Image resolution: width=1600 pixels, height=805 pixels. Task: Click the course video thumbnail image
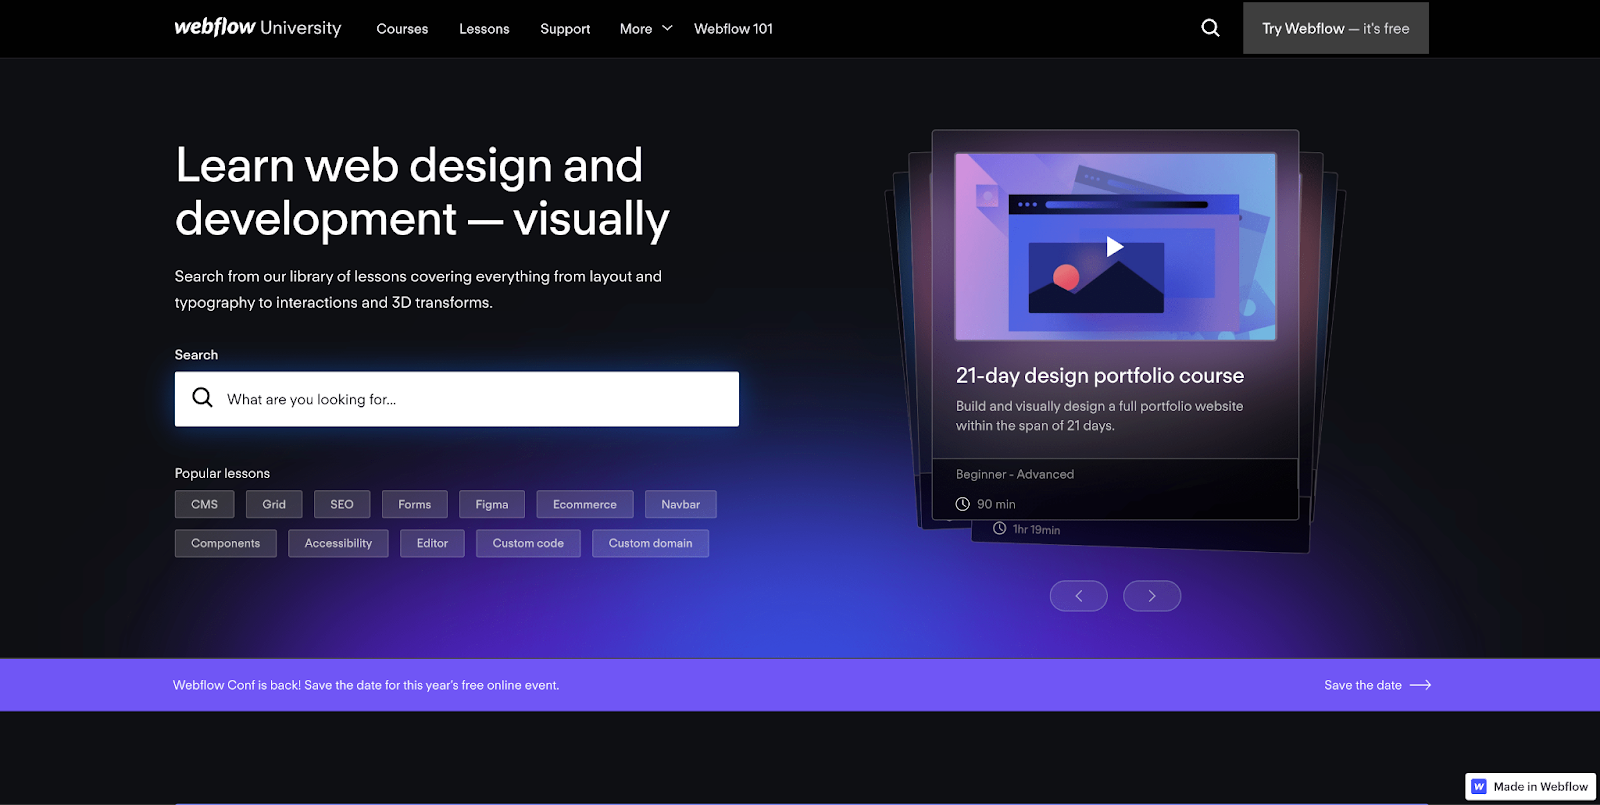tap(1115, 247)
